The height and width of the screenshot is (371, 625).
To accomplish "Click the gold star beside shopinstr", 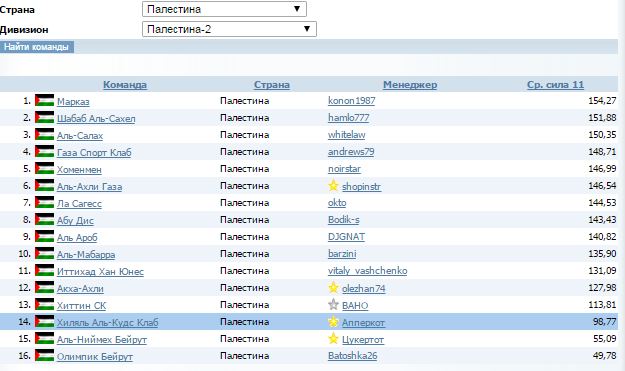I will [333, 186].
